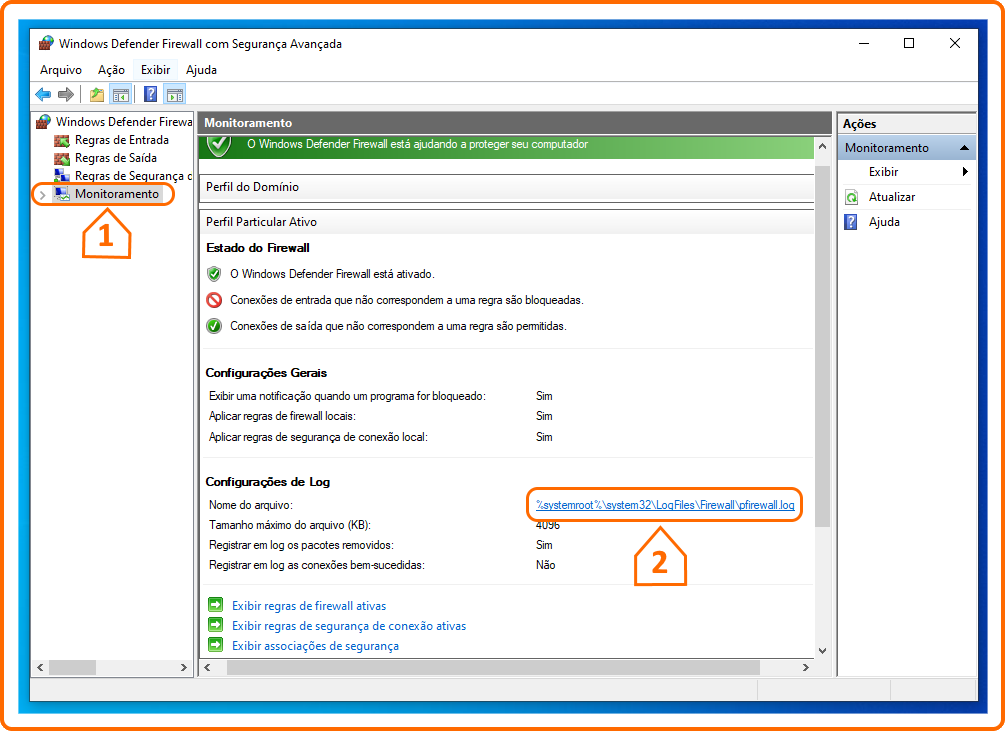Click the green check icon for Conexões de saída
1005x731 pixels.
point(214,326)
